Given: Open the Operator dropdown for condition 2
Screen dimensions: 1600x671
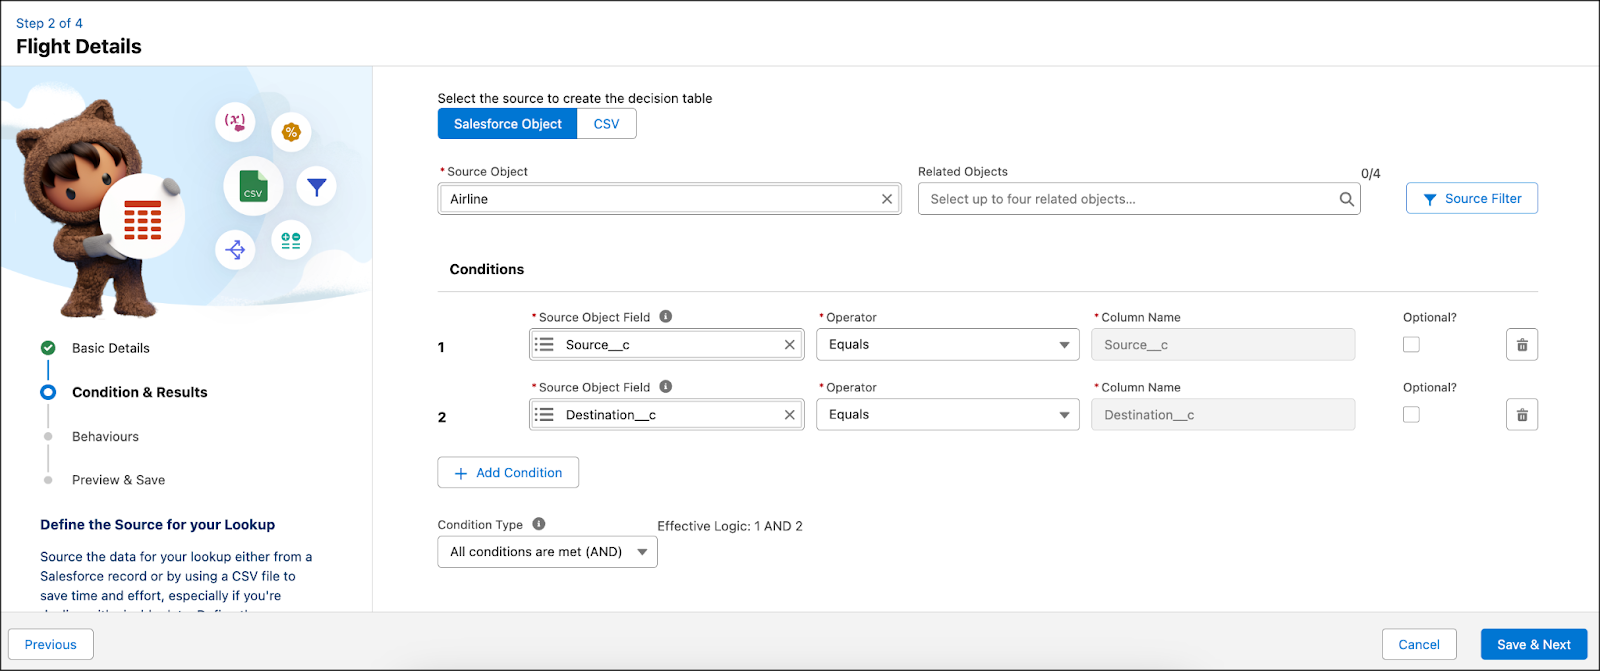Looking at the screenshot, I should click(x=948, y=415).
